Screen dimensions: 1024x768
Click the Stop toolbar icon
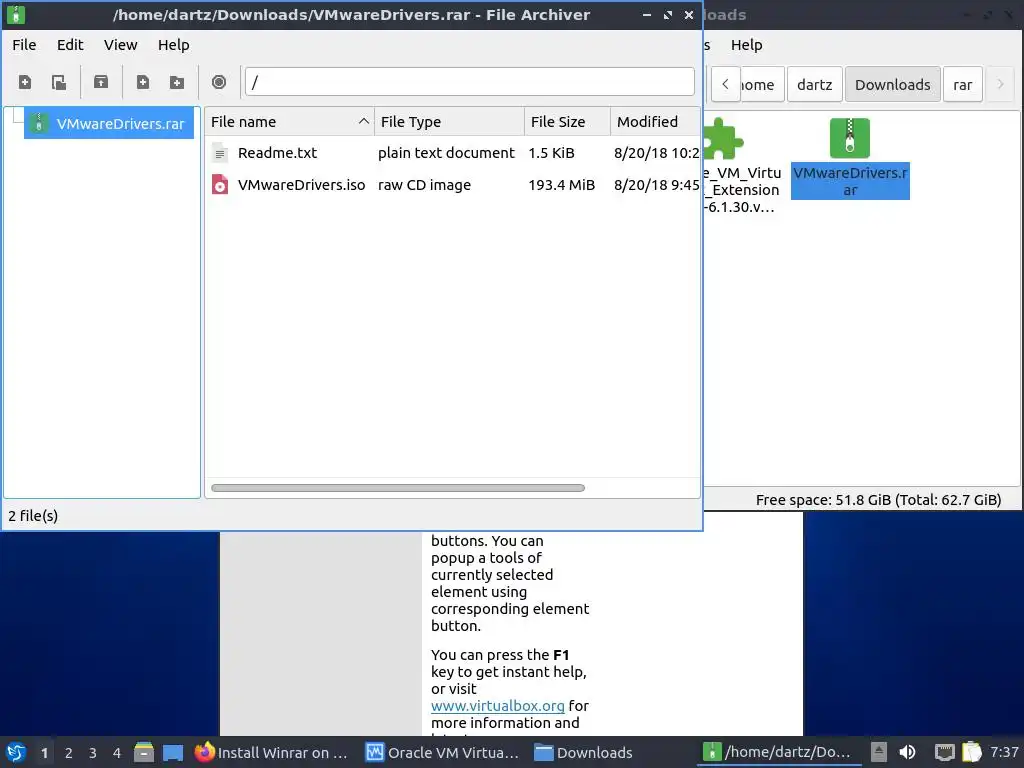click(219, 82)
